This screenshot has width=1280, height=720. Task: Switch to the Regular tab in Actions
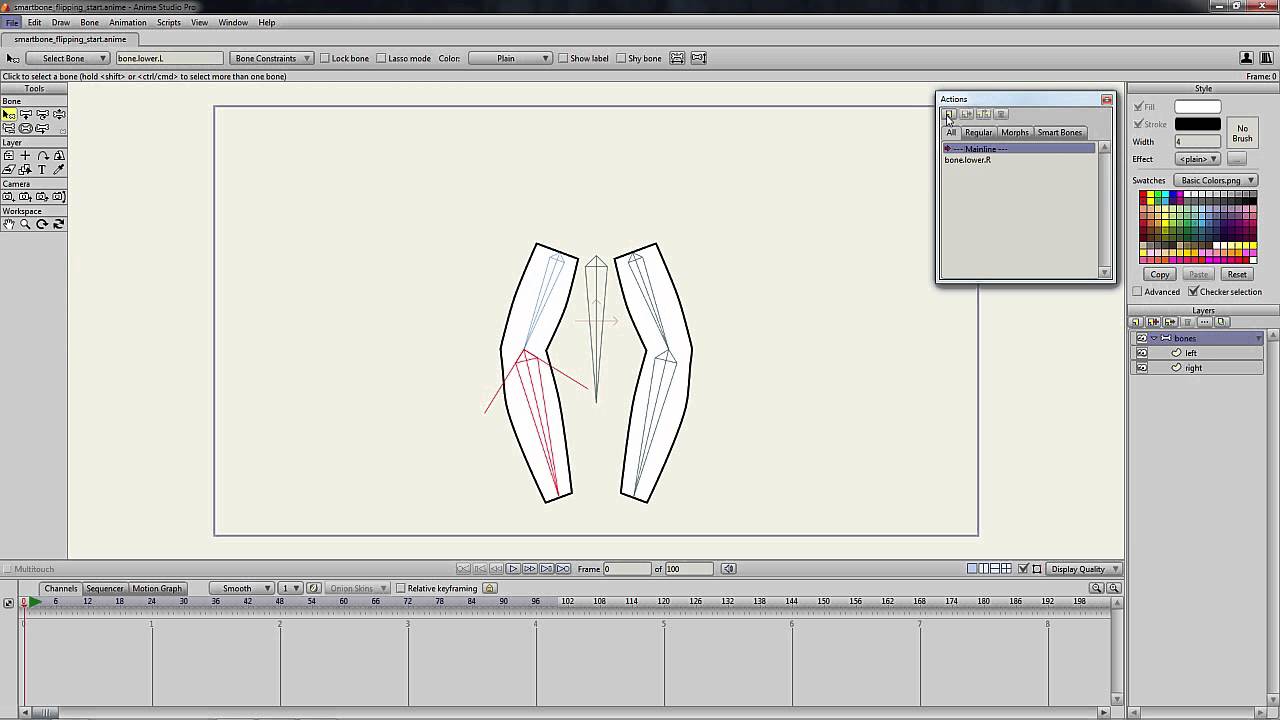coord(979,132)
